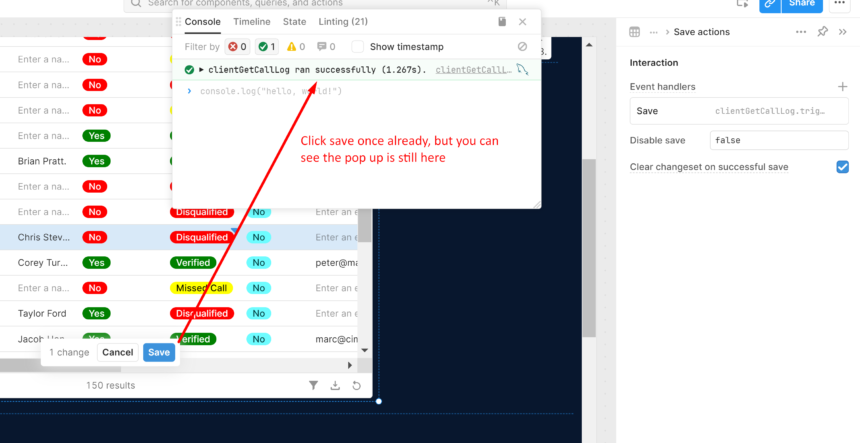Download the table data

pos(335,385)
